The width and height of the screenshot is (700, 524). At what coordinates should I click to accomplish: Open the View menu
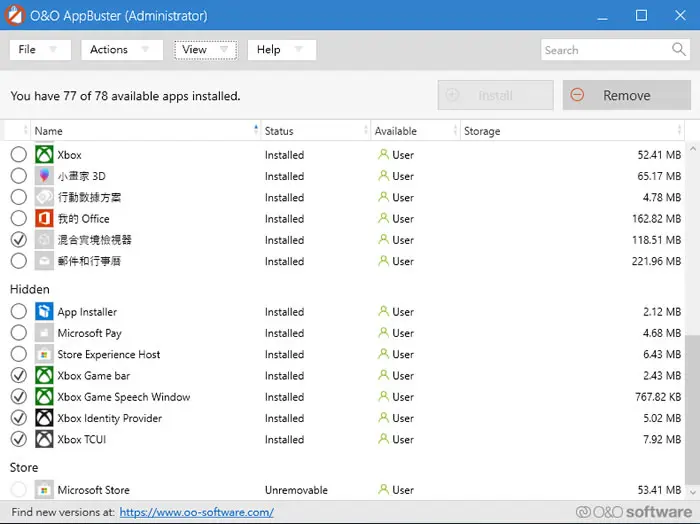(x=205, y=50)
